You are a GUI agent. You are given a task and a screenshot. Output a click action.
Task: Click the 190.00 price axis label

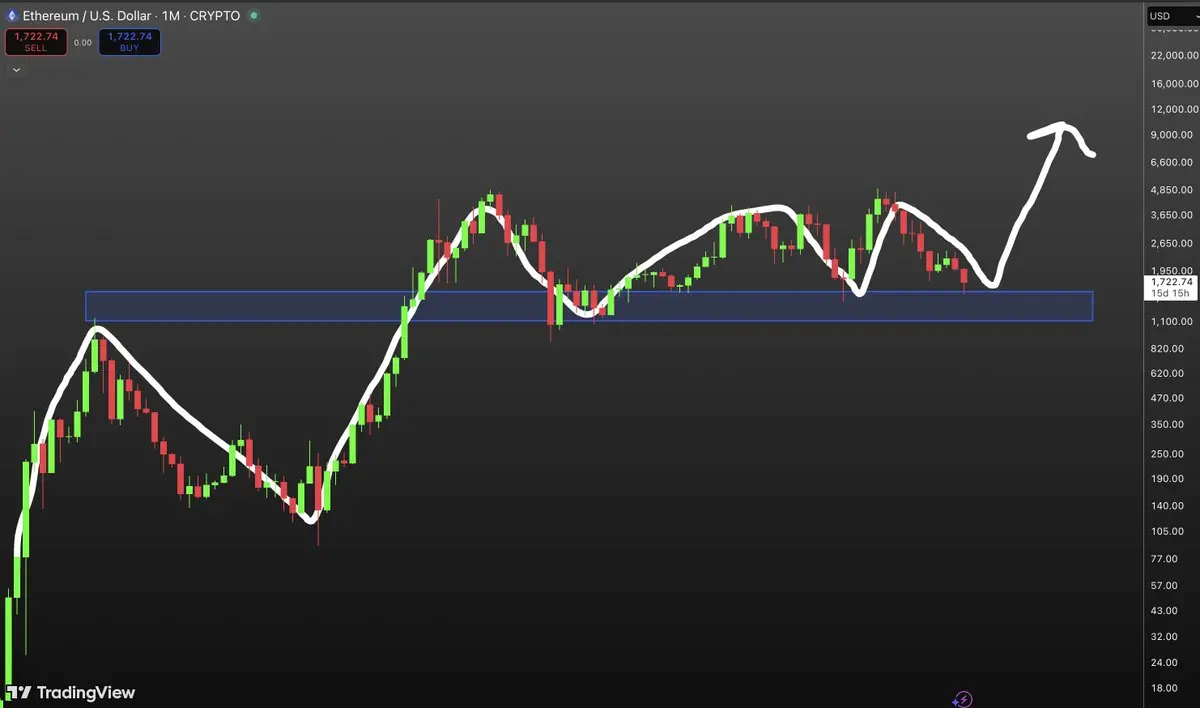click(x=1169, y=479)
